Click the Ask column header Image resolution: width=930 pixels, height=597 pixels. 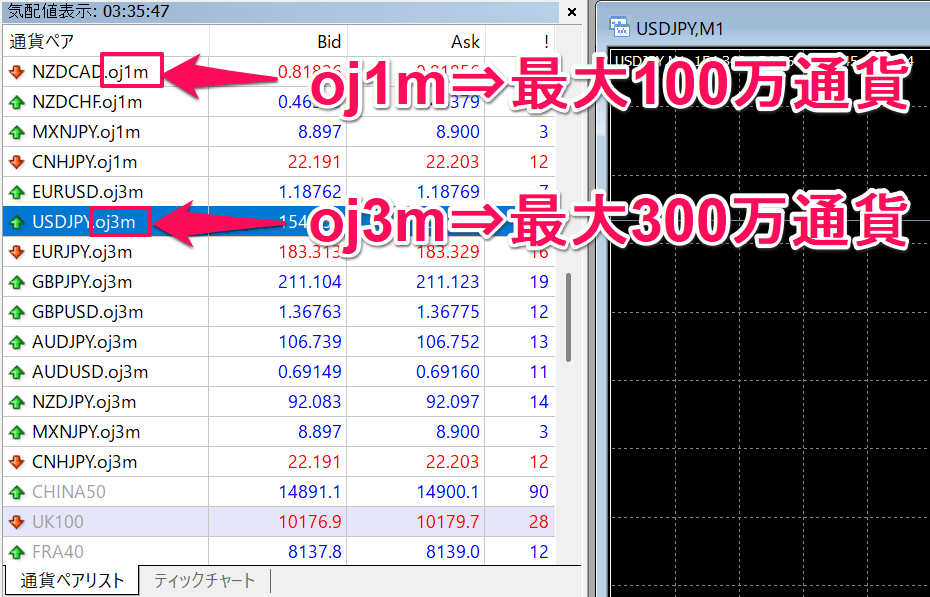[x=465, y=42]
